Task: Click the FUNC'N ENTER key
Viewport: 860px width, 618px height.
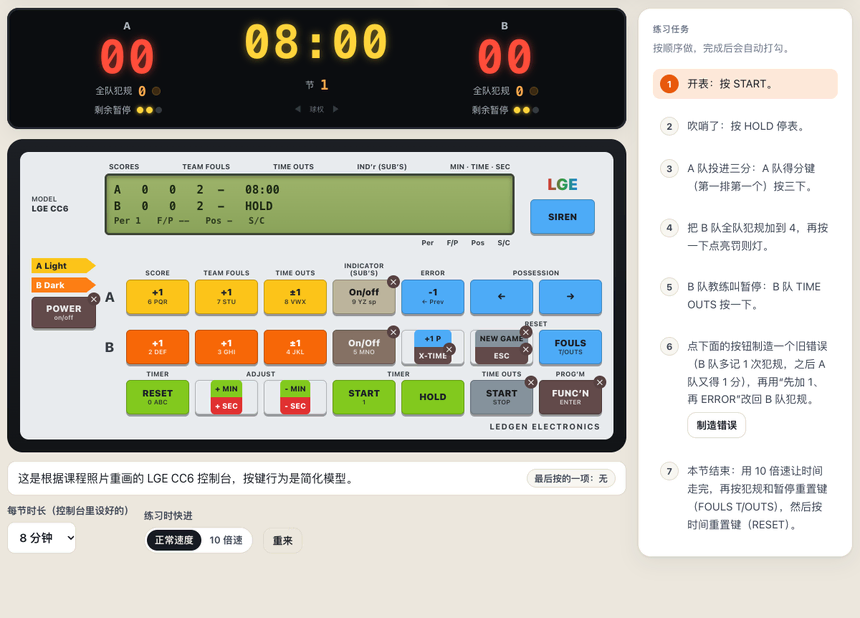Action: tap(570, 397)
